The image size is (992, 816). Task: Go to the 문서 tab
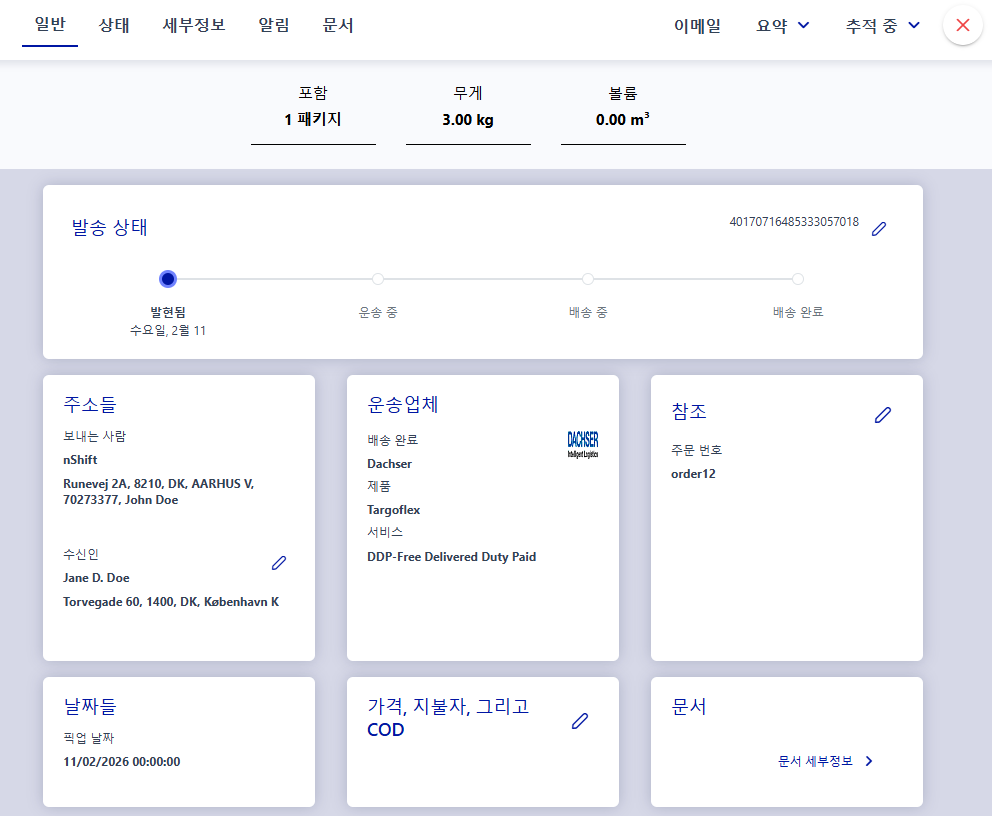point(338,26)
